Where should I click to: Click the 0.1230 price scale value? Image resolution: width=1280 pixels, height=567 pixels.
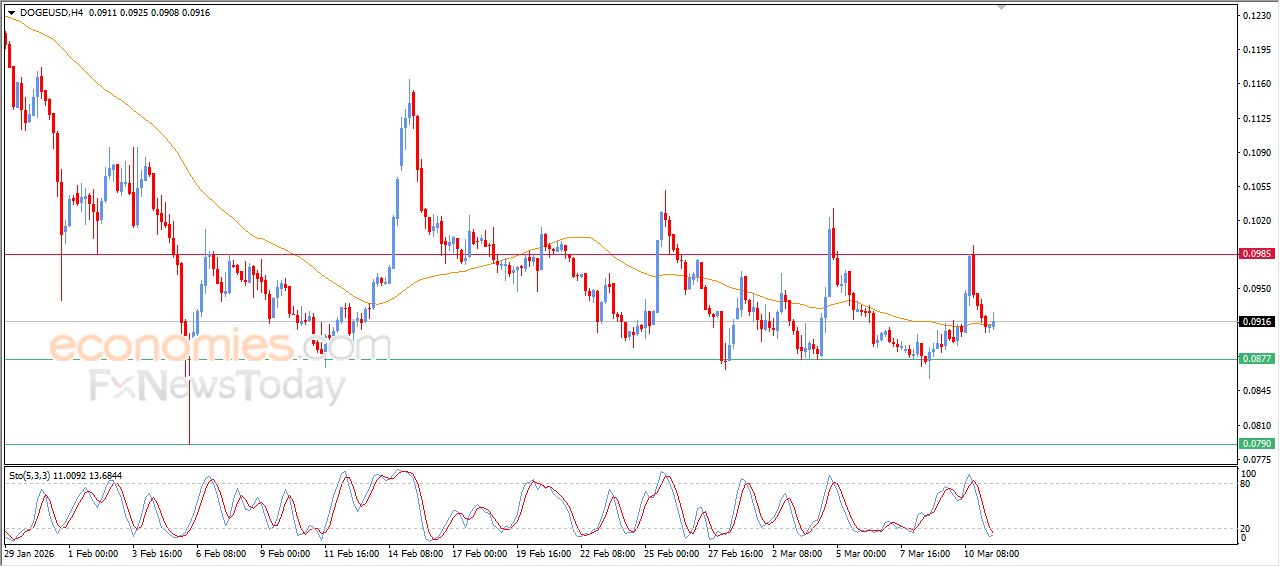tap(1255, 16)
